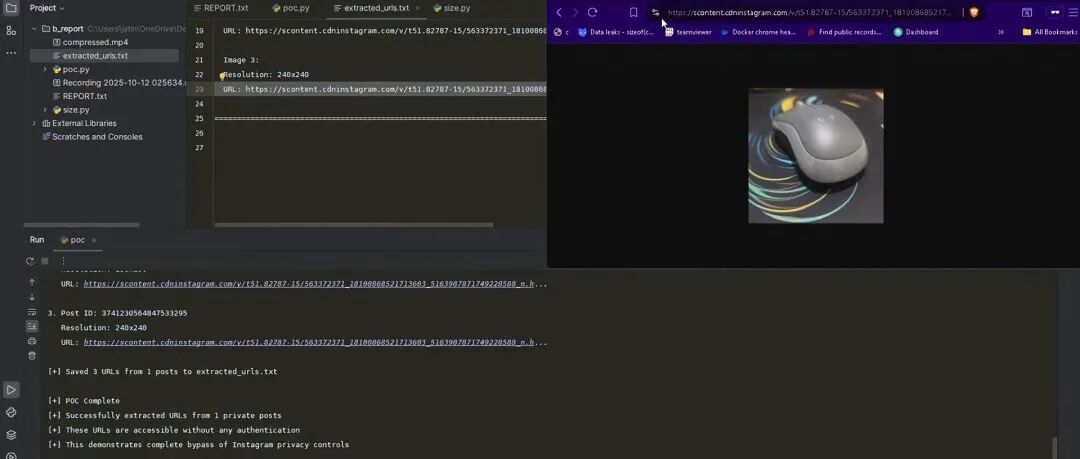This screenshot has height=459, width=1080.
Task: Open the Structure tool window icon
Action: tap(10, 30)
